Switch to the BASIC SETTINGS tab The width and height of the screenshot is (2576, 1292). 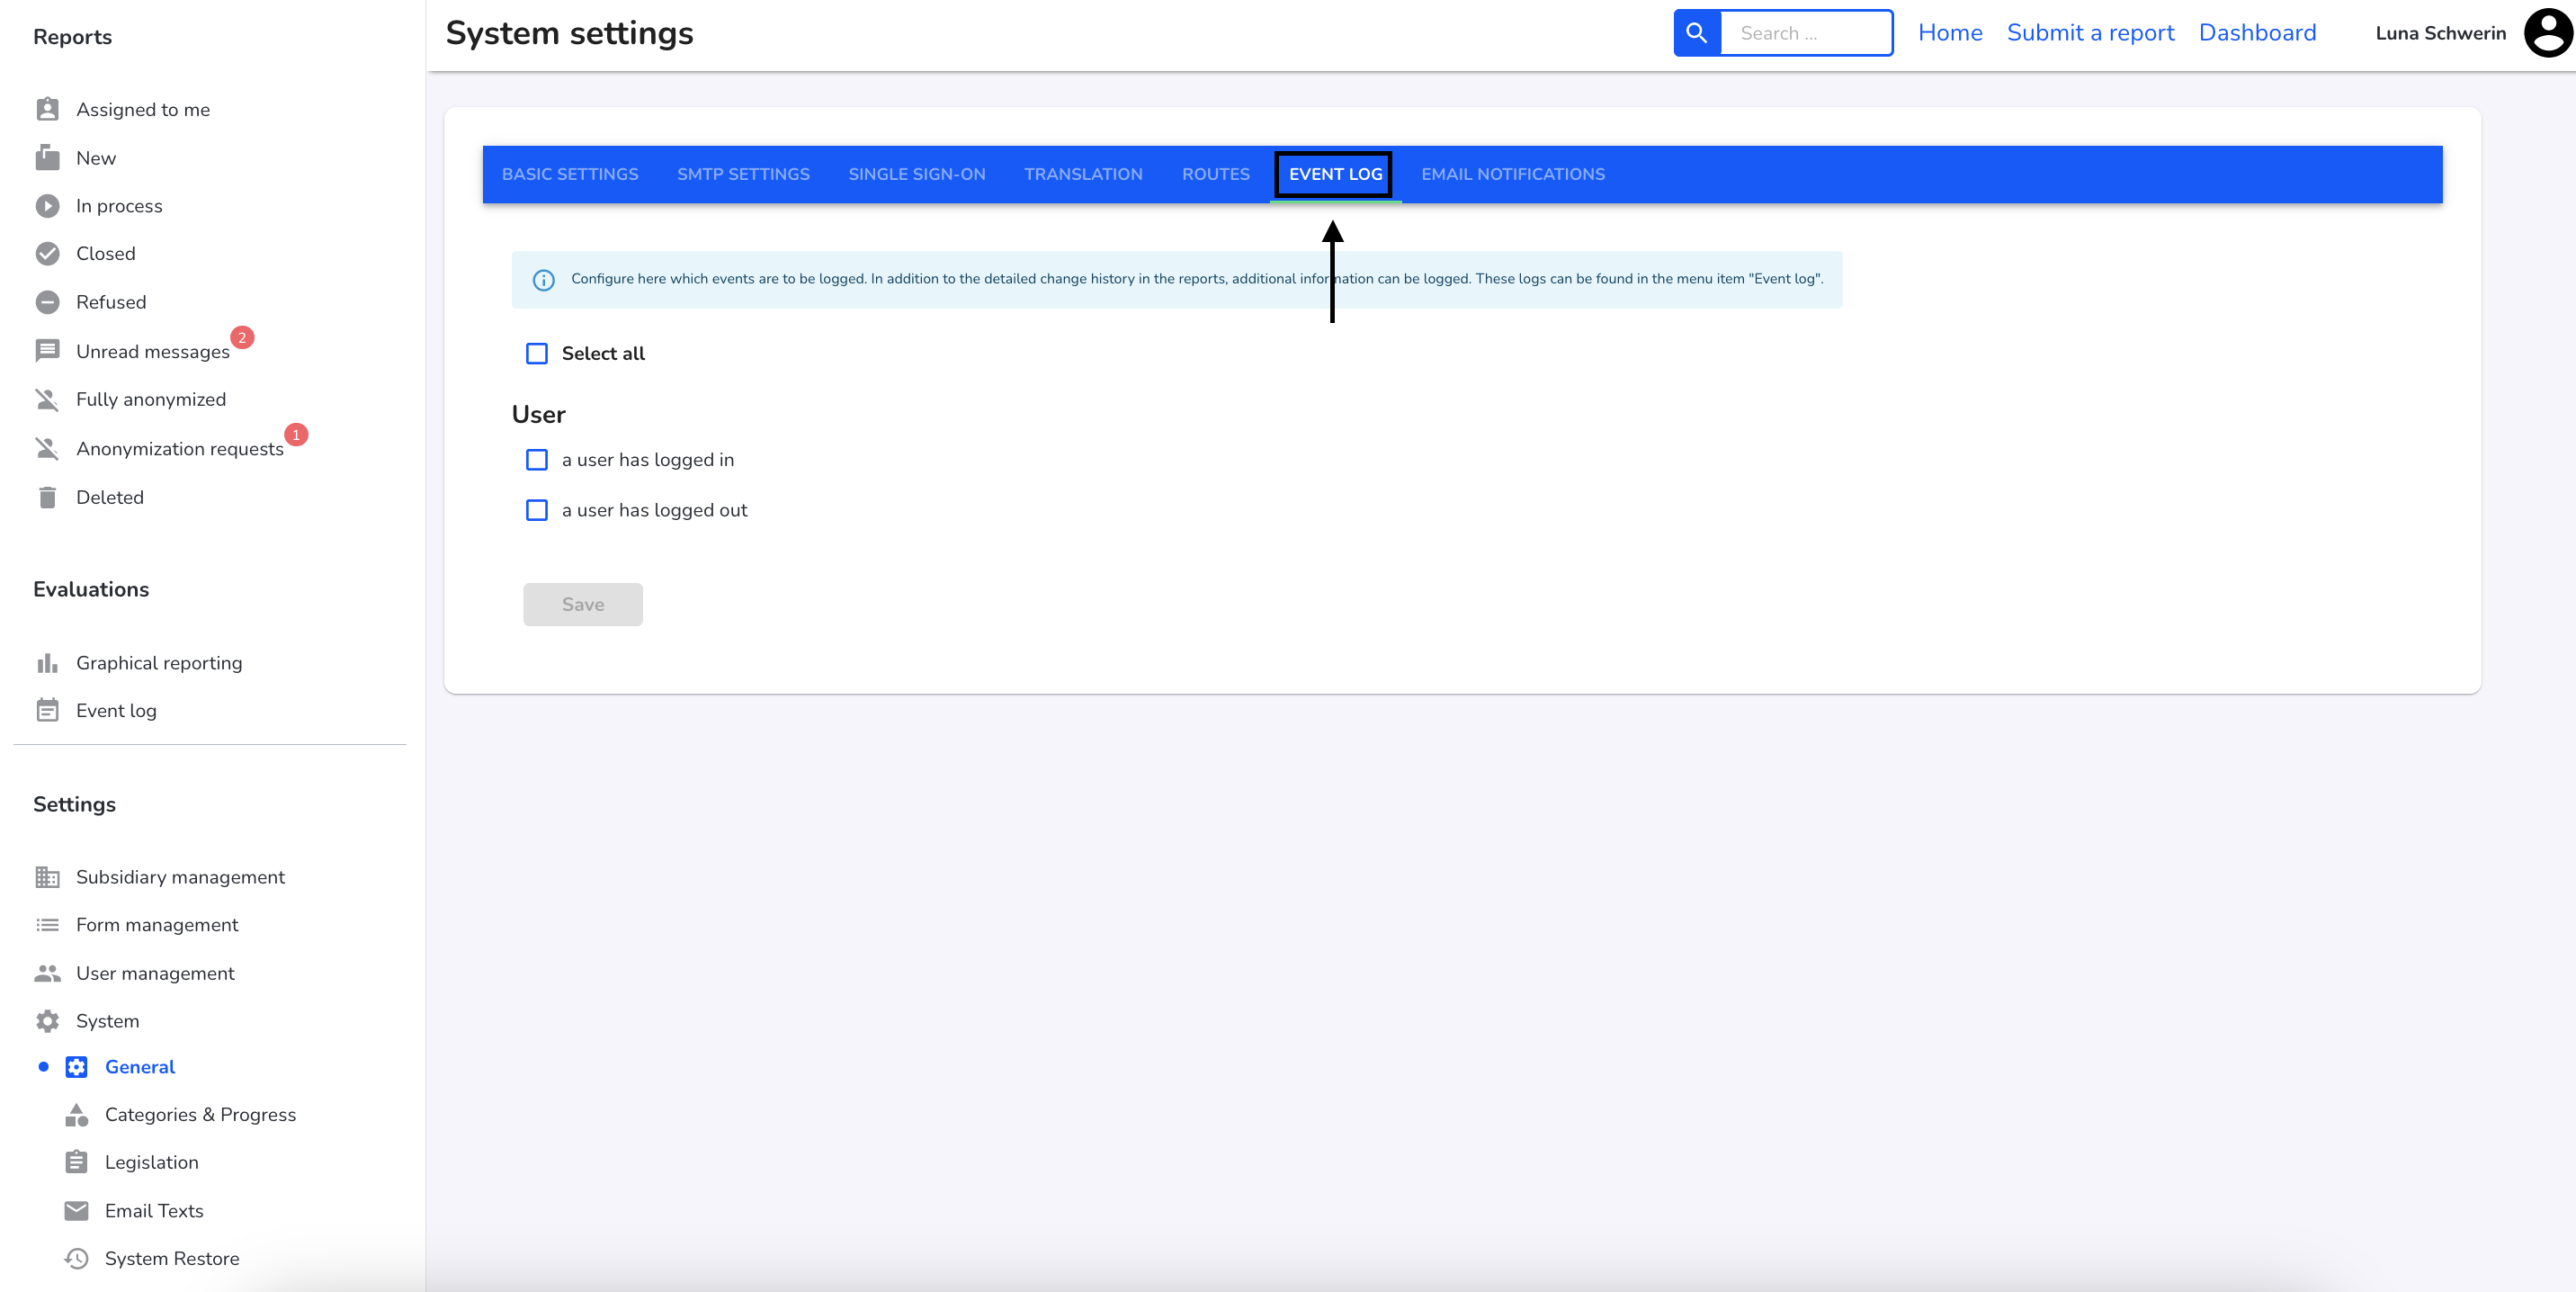tap(570, 173)
